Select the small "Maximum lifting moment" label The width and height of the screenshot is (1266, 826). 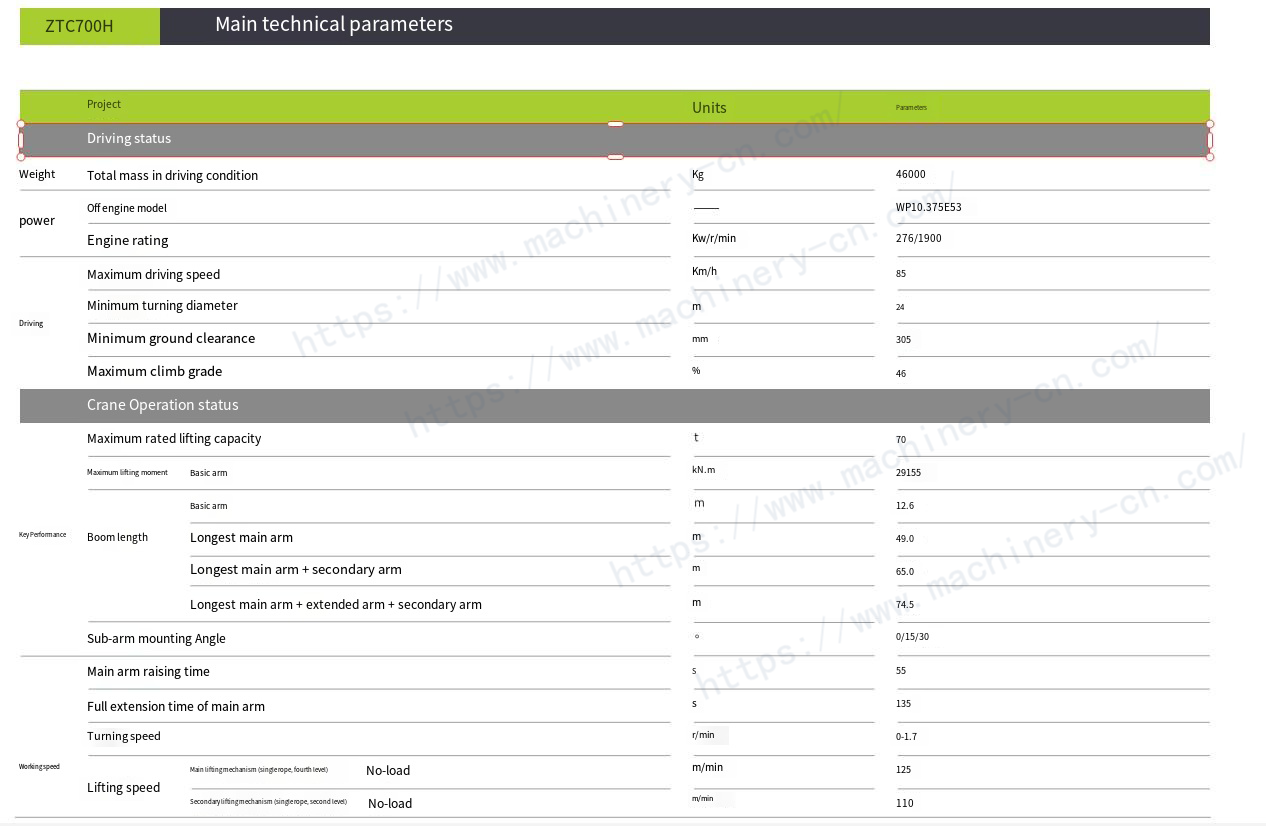[127, 472]
